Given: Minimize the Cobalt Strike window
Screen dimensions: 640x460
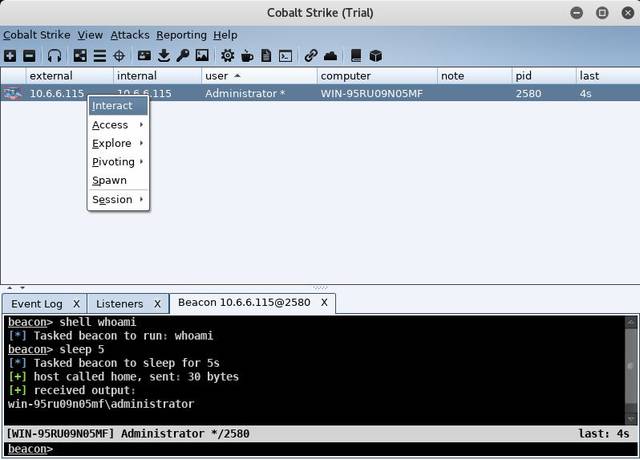Looking at the screenshot, I should pyautogui.click(x=576, y=13).
